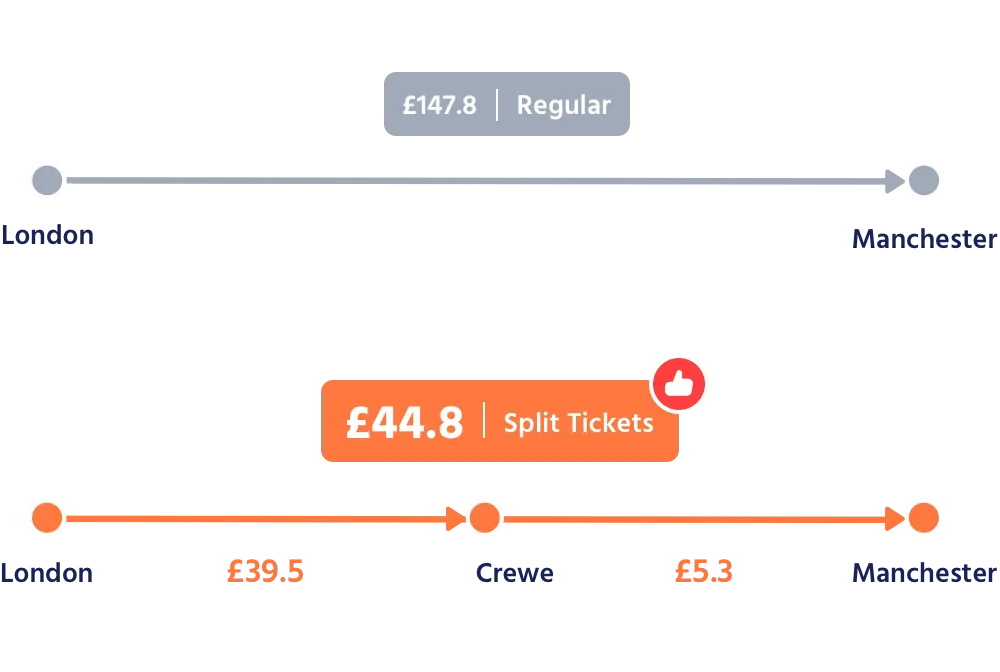Image resolution: width=1000 pixels, height=672 pixels.
Task: Click Manchester label under the orange route
Action: [x=924, y=573]
